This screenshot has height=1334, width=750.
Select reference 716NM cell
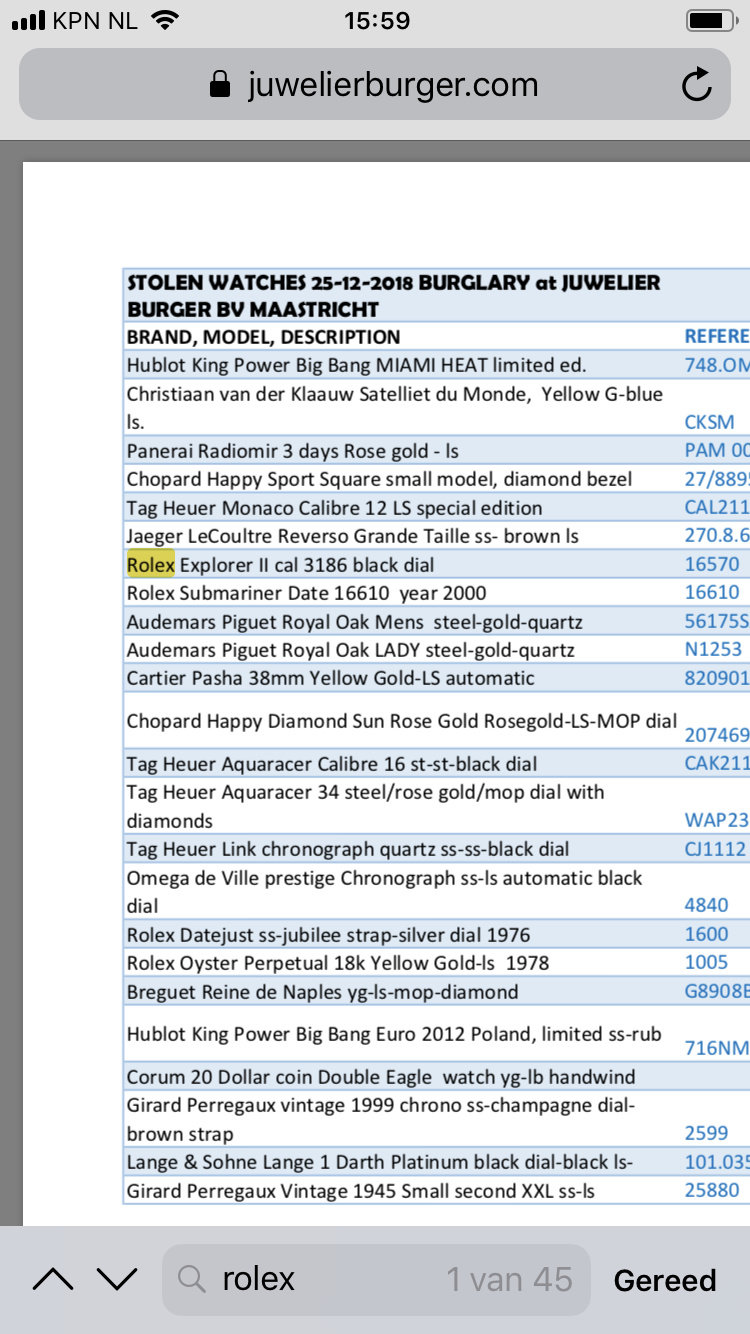tap(716, 1048)
